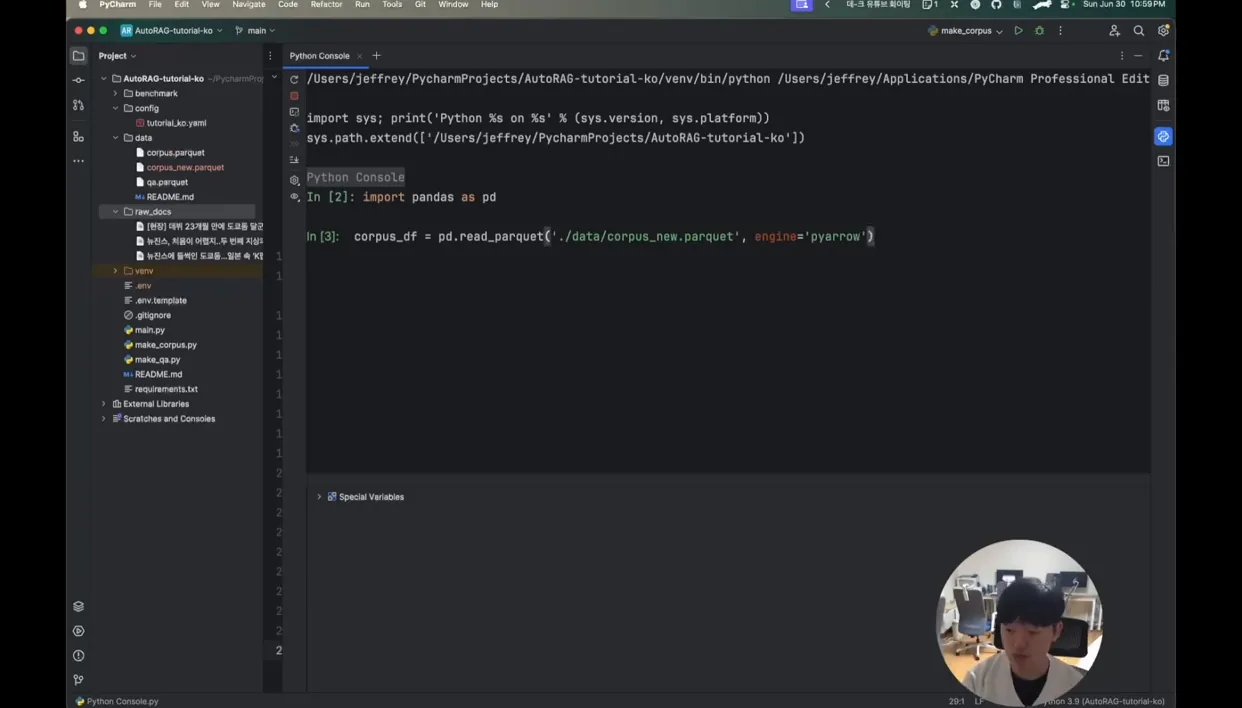
Task: Show more tool windows ellipsis in left sidebar
Action: coord(78,161)
